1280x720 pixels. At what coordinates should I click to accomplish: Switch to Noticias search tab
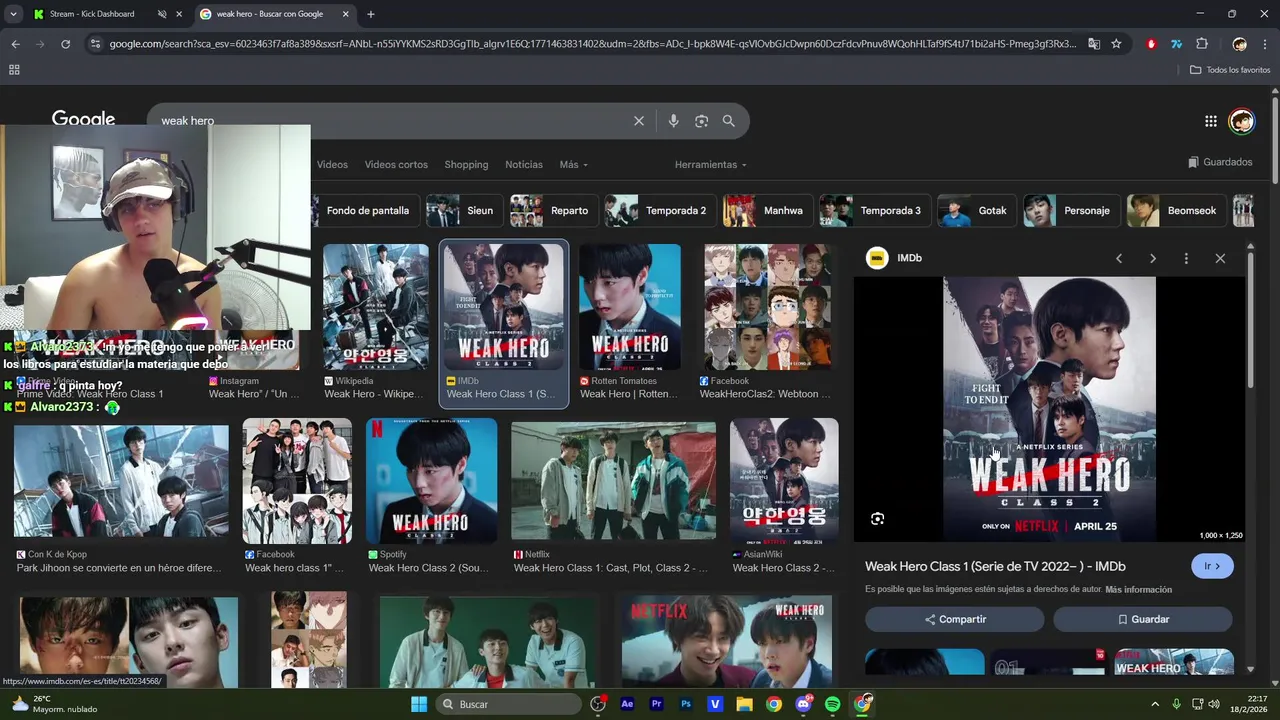click(524, 165)
